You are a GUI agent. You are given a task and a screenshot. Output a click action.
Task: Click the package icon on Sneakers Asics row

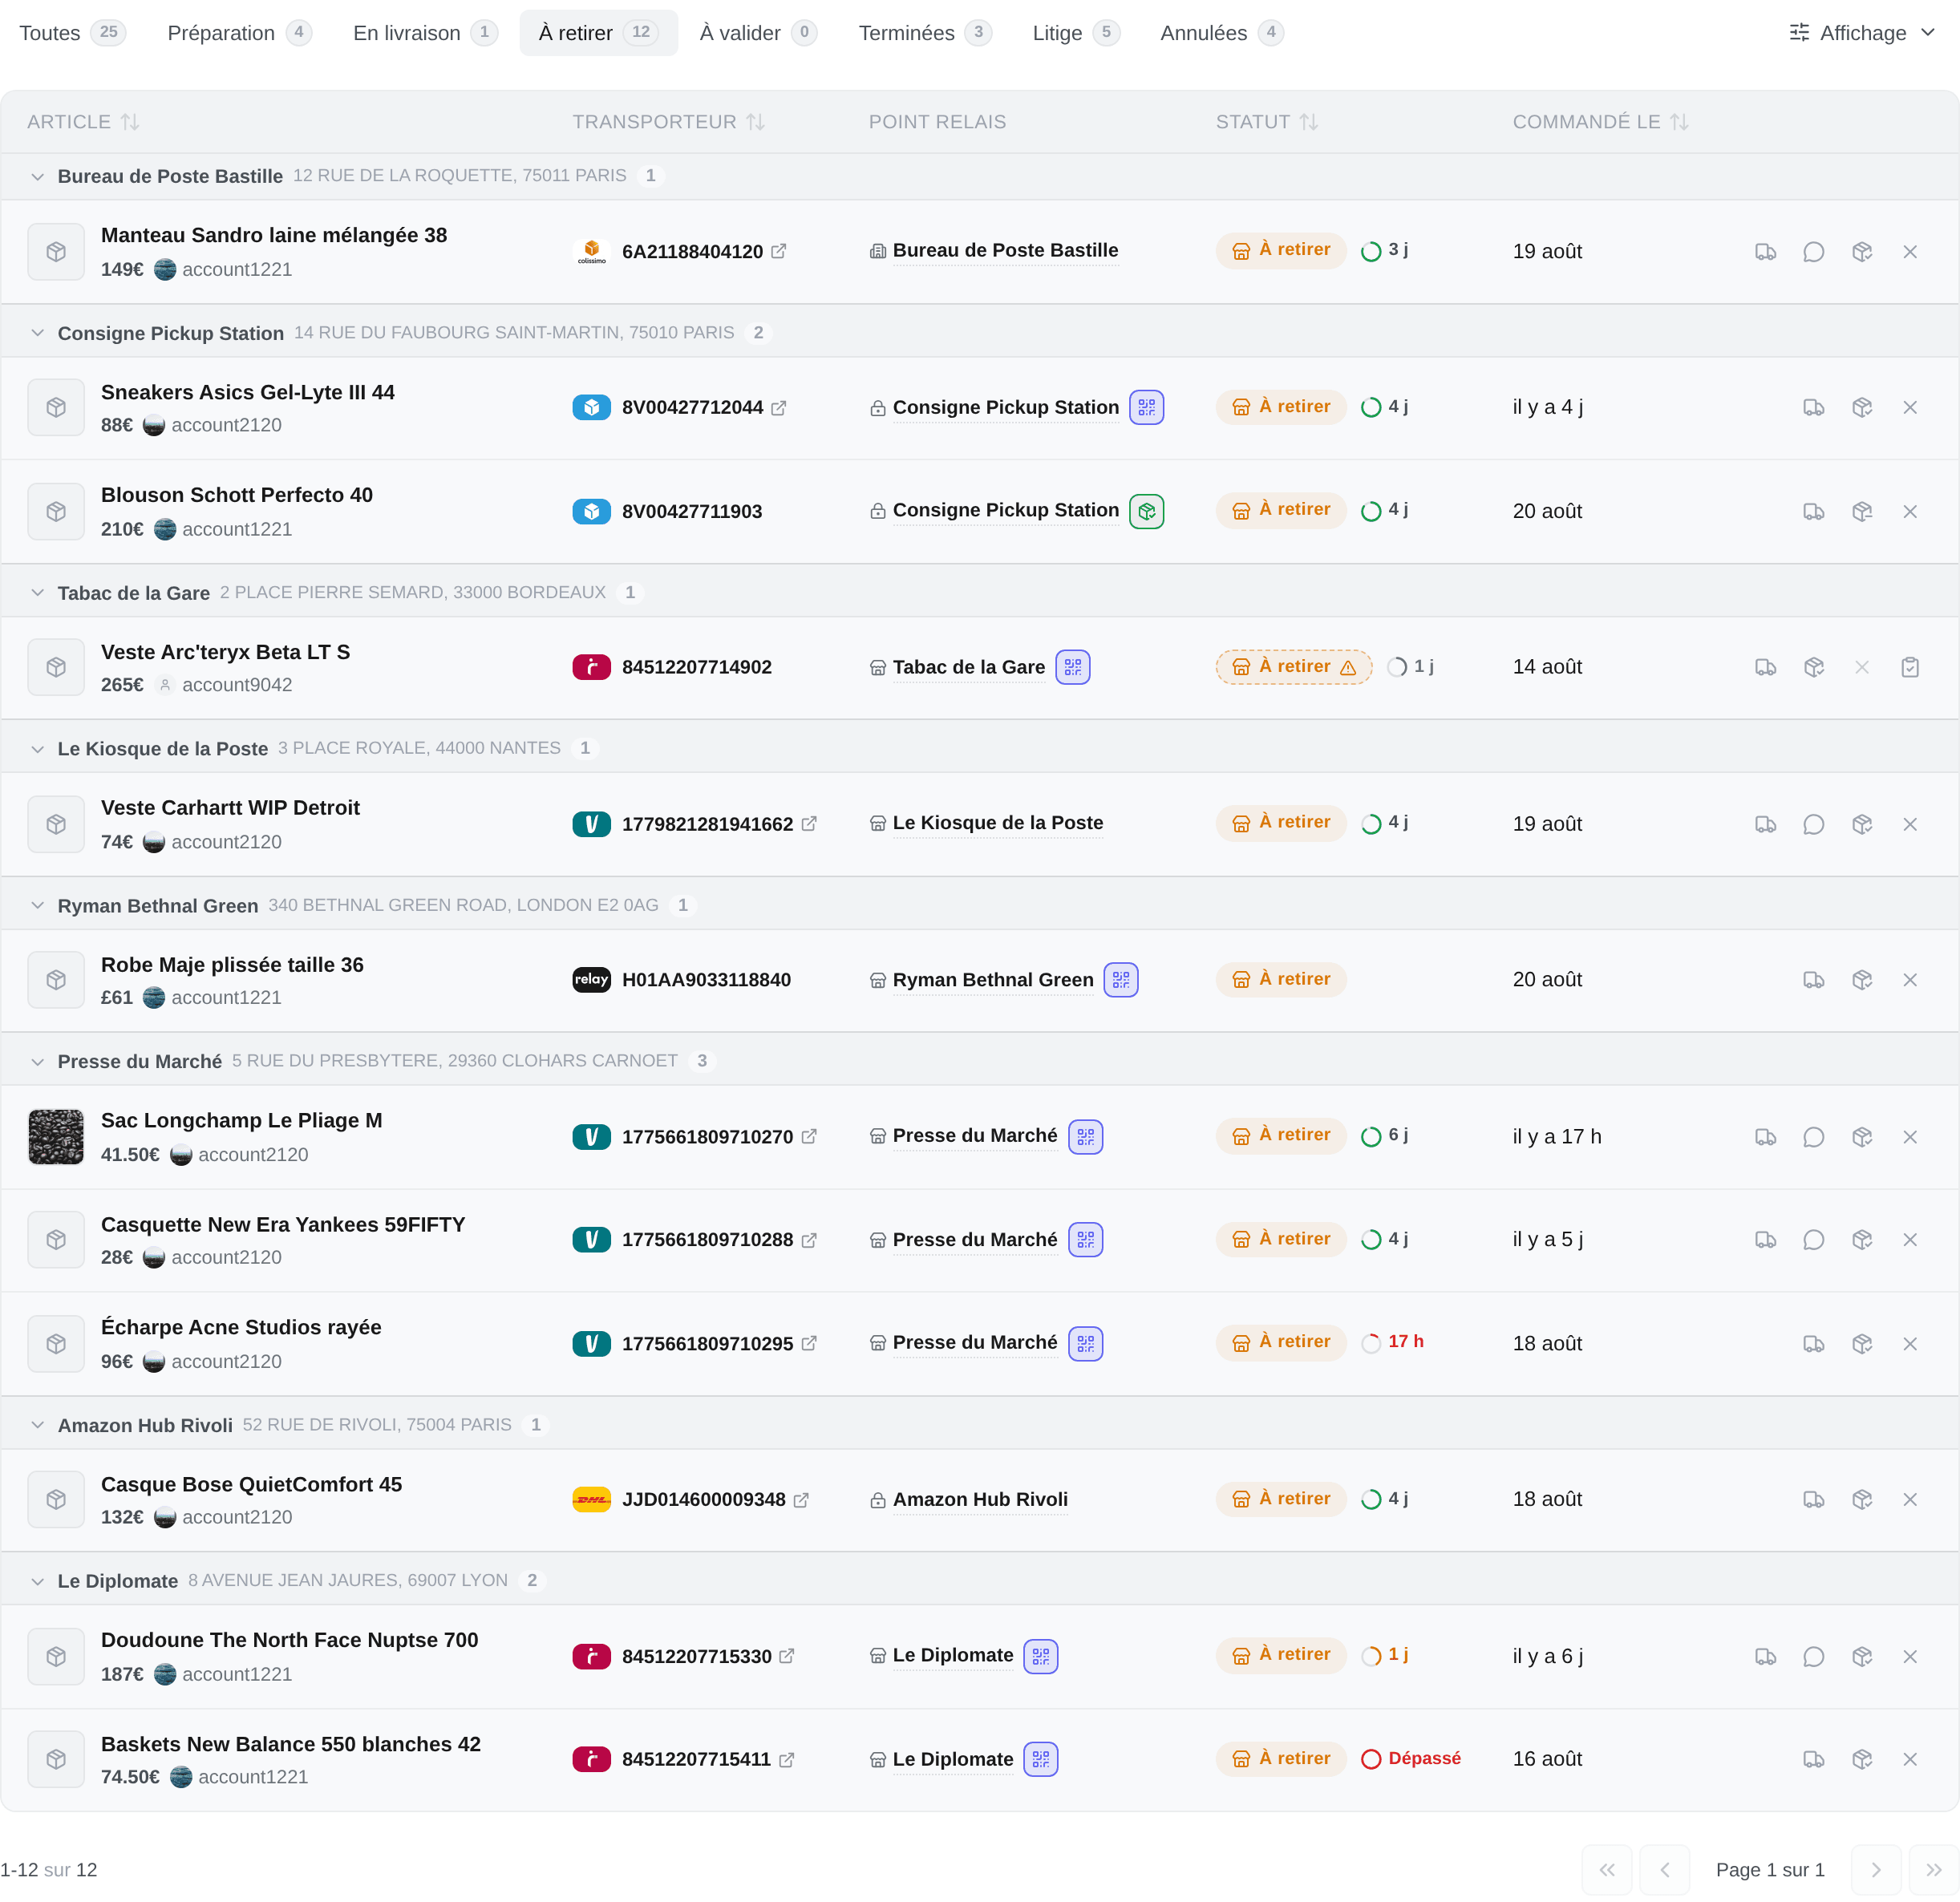coord(1861,408)
